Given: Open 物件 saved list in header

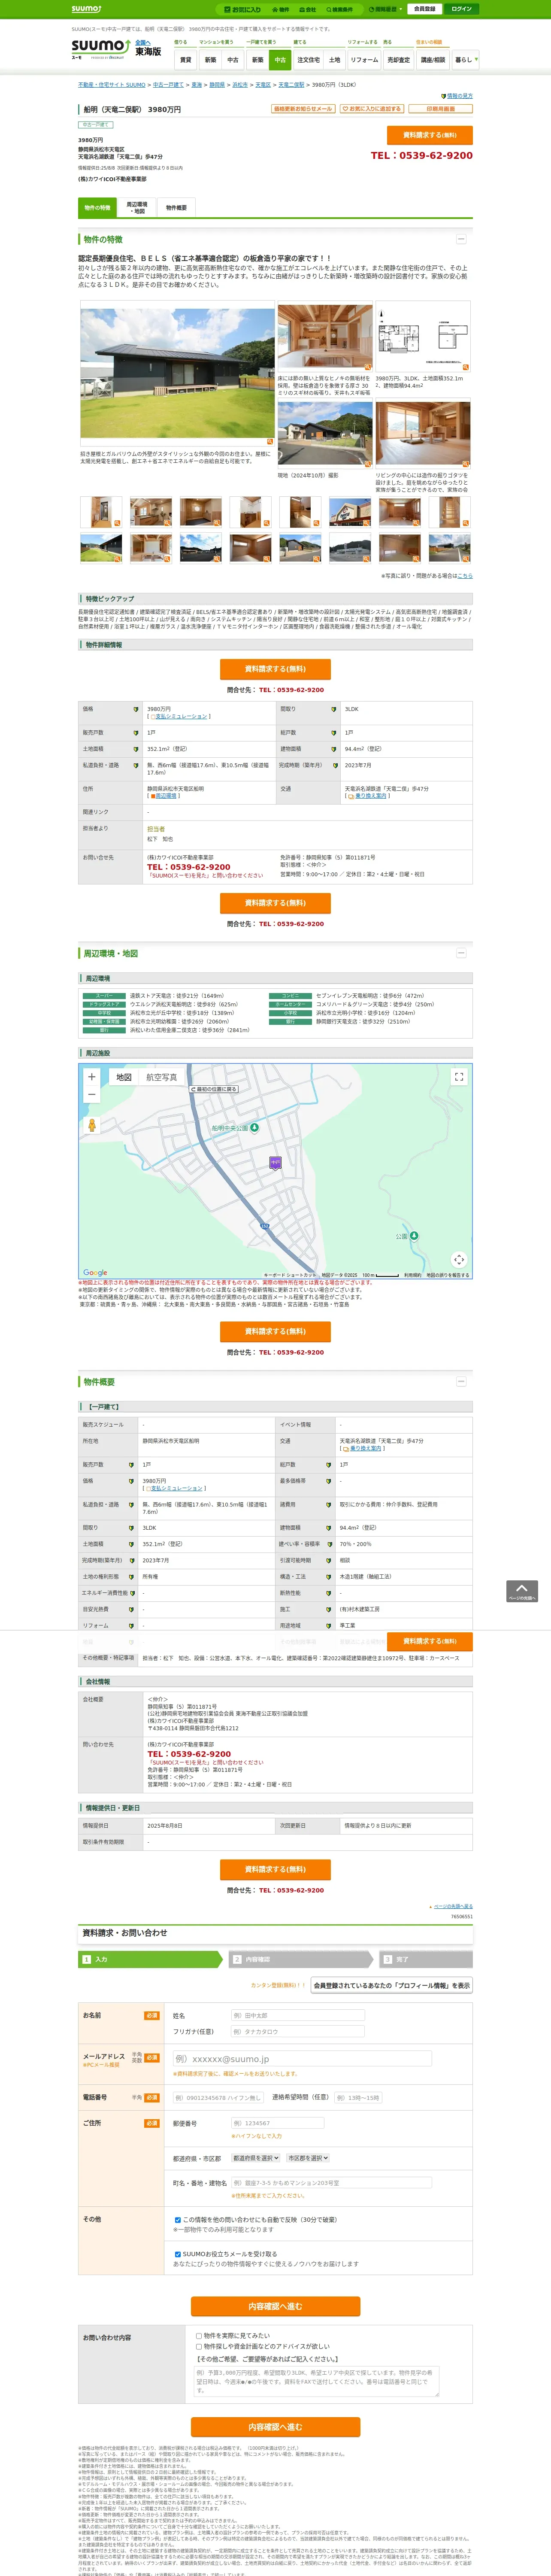Looking at the screenshot, I should 281,9.
